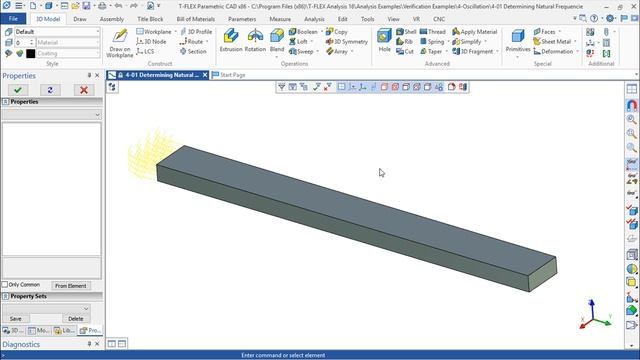
Task: Pin the Properties panel
Action: 89,76
